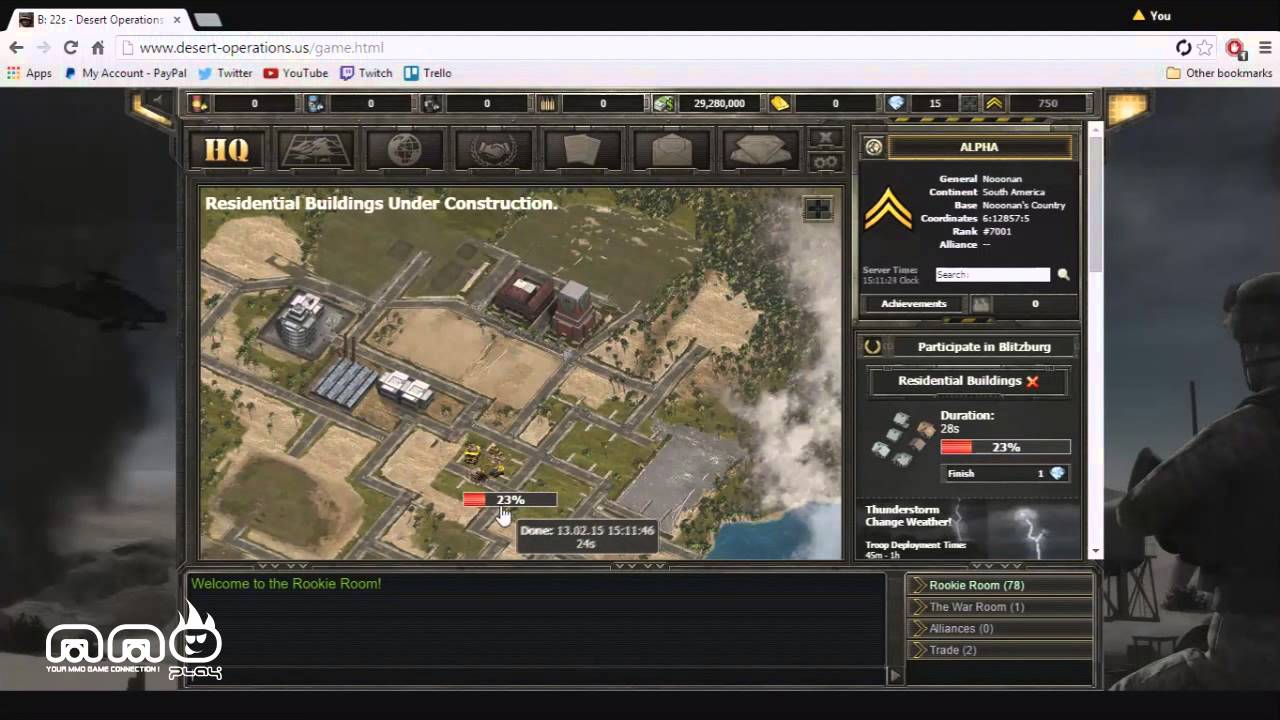Open the Other bookmarks folder

click(x=1219, y=73)
